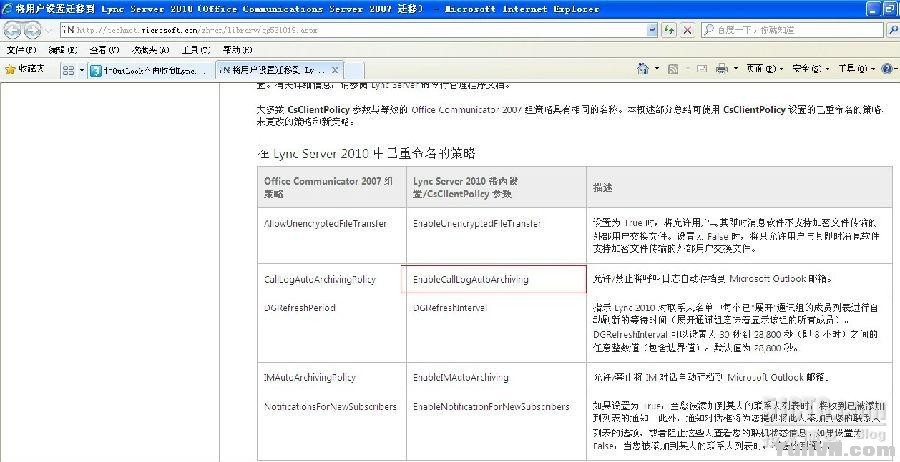Viewport: 900px width, 462px height.
Task: Open the 编辑(E) menu
Action: click(x=64, y=51)
